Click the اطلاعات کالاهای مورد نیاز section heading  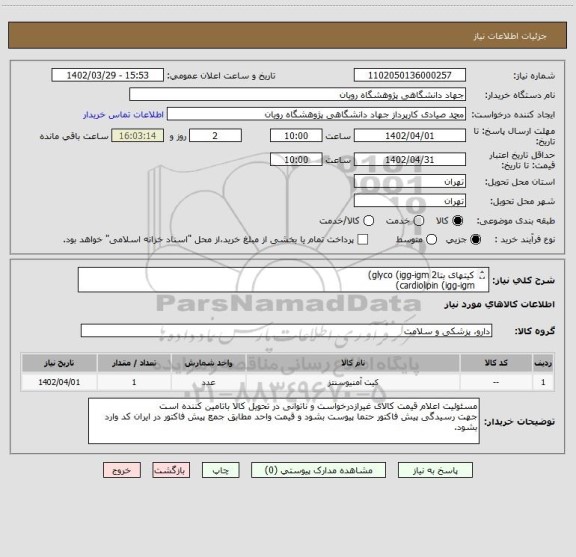point(500,305)
